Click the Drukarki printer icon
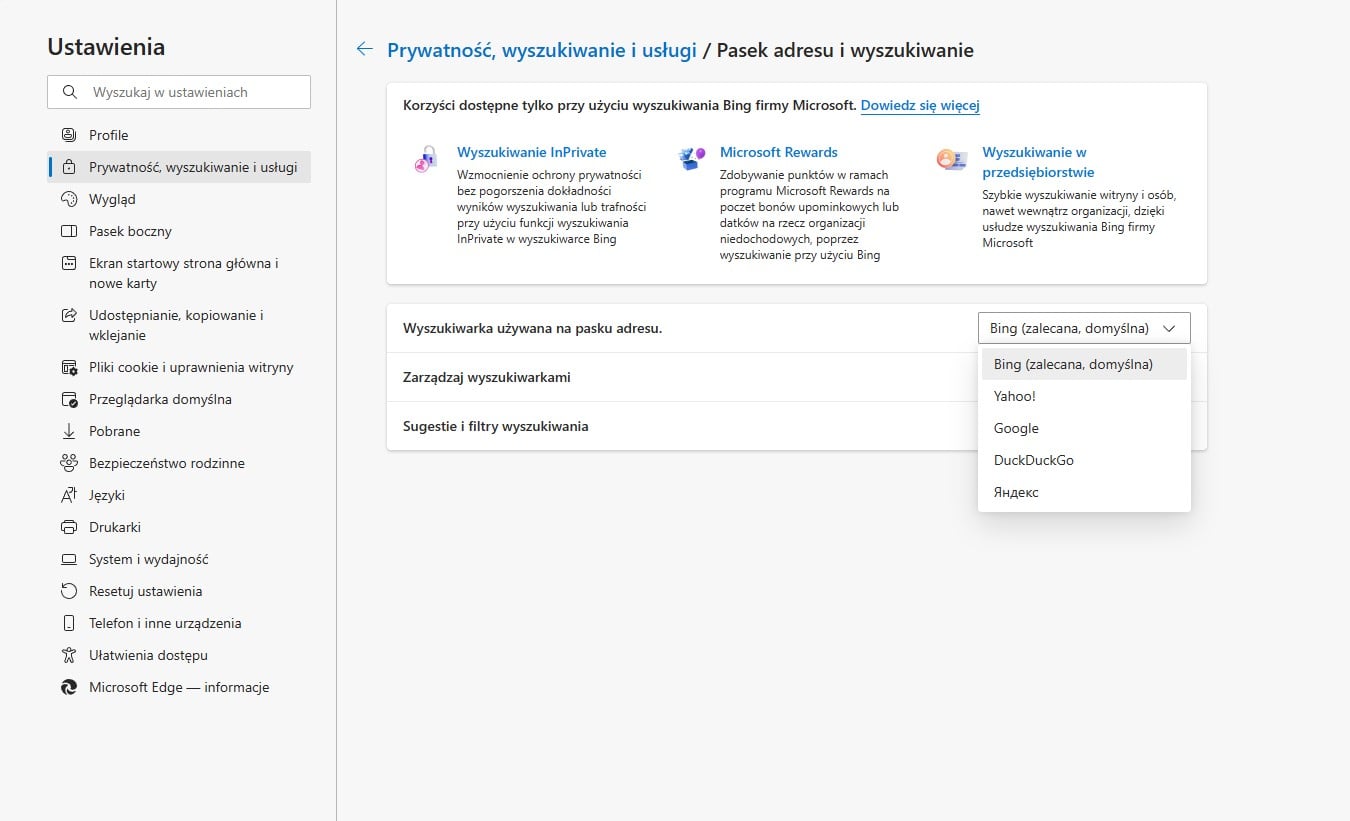This screenshot has width=1350, height=821. (69, 527)
